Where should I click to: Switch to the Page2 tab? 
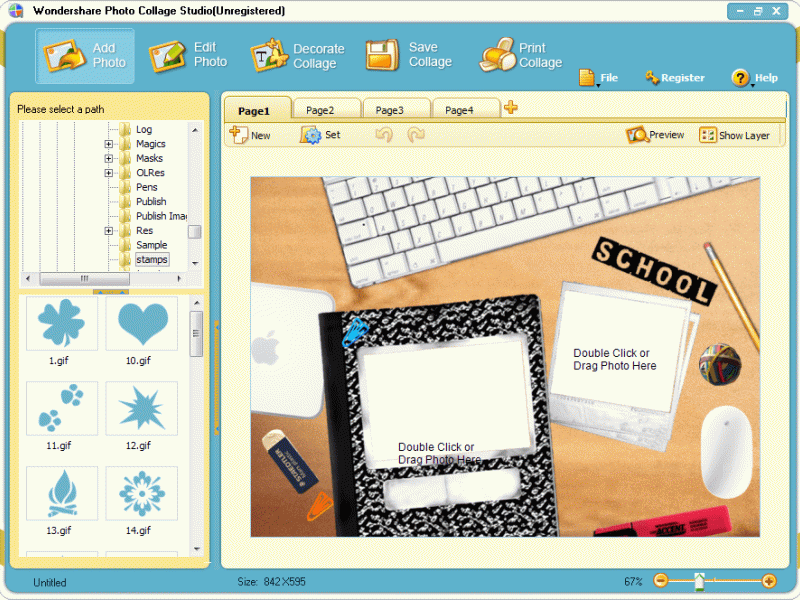coord(327,110)
